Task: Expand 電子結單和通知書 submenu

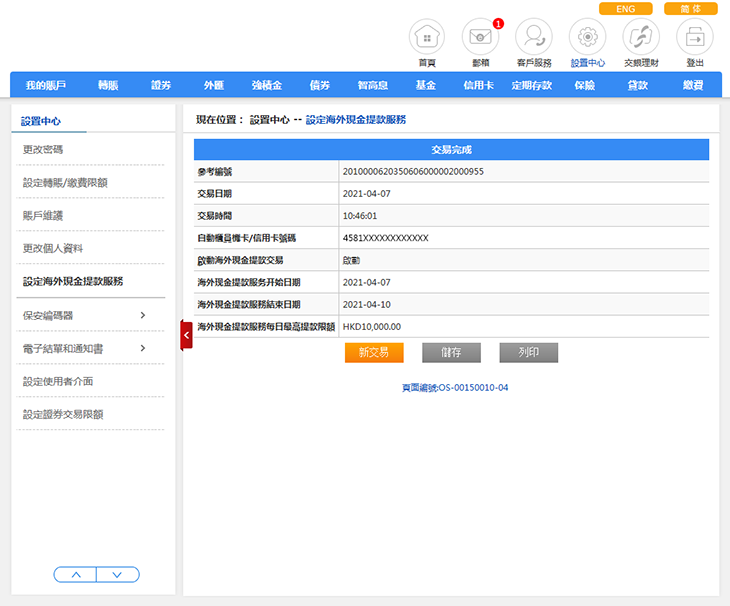Action: coord(142,348)
